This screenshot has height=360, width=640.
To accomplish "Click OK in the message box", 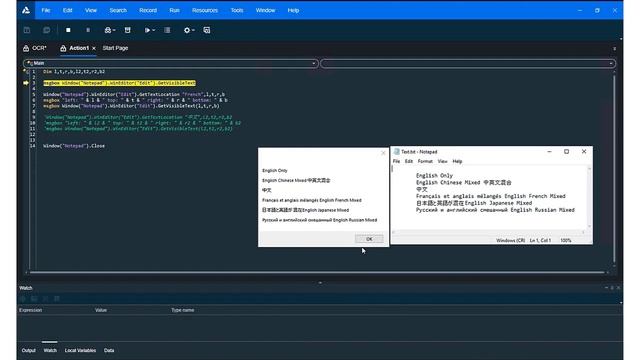I will [x=369, y=239].
